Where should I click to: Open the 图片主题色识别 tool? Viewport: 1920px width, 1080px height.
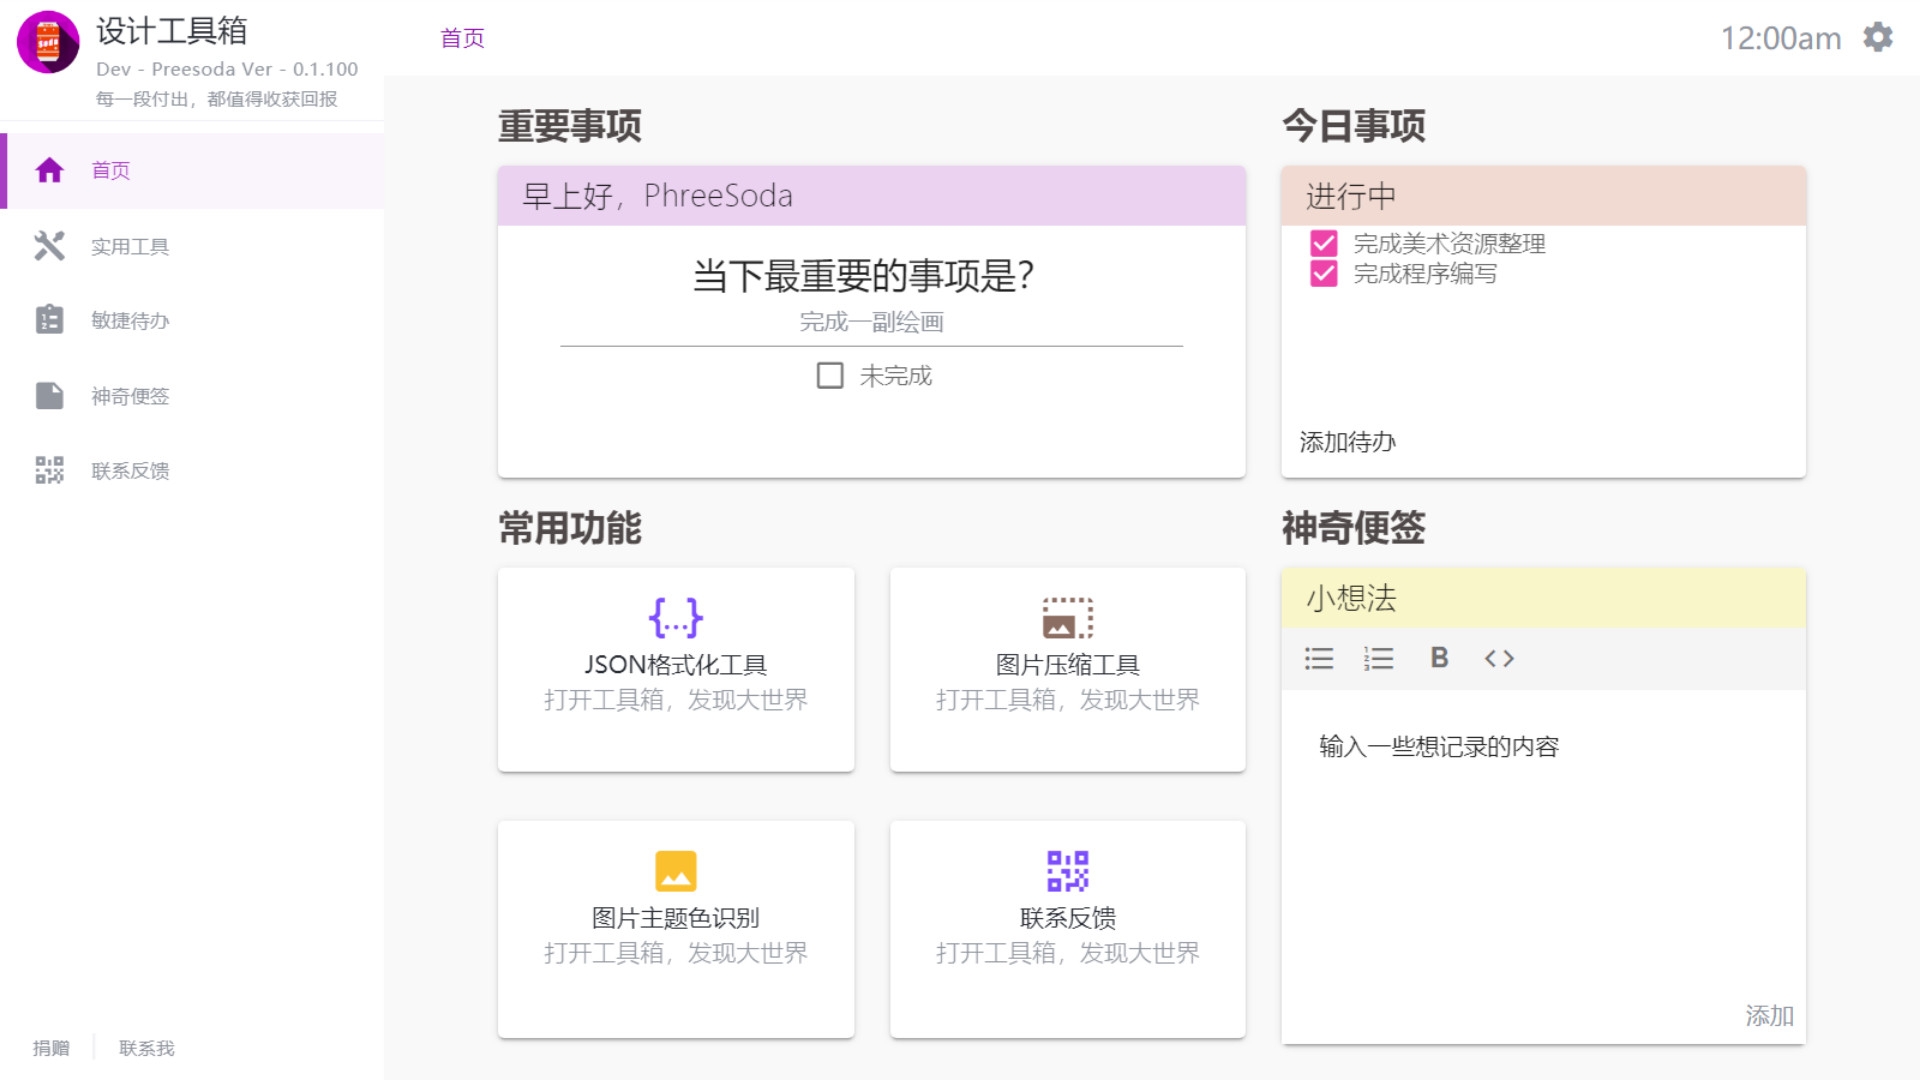tap(676, 928)
